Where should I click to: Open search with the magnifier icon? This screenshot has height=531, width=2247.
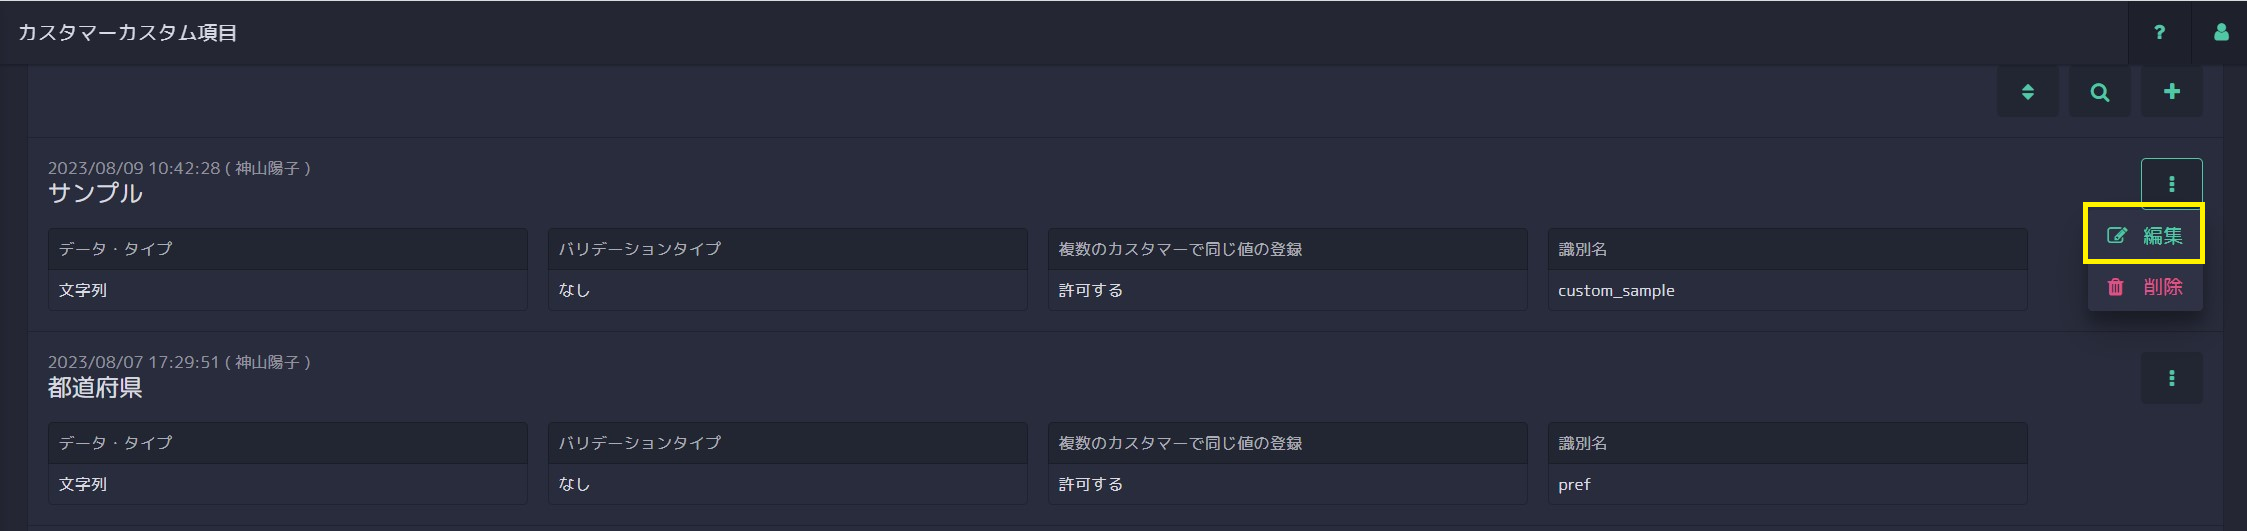point(2100,92)
